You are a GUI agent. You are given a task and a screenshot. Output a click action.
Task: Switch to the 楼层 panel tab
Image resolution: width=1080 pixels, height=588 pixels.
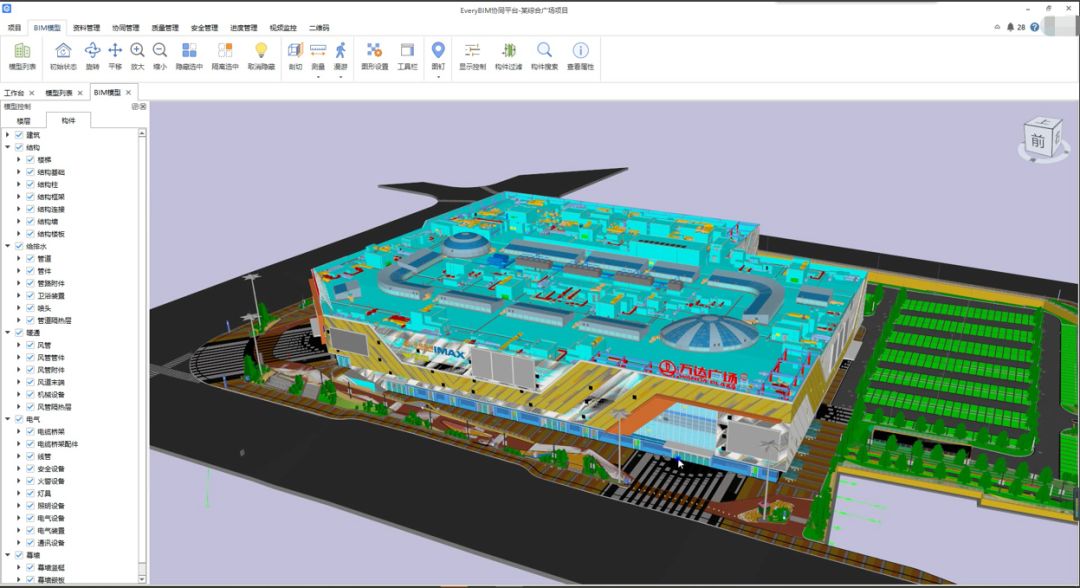click(x=24, y=120)
